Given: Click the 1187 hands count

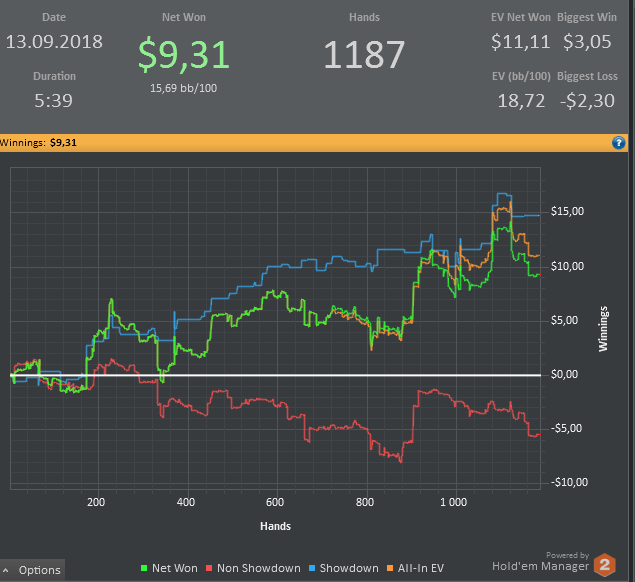Looking at the screenshot, I should 364,54.
